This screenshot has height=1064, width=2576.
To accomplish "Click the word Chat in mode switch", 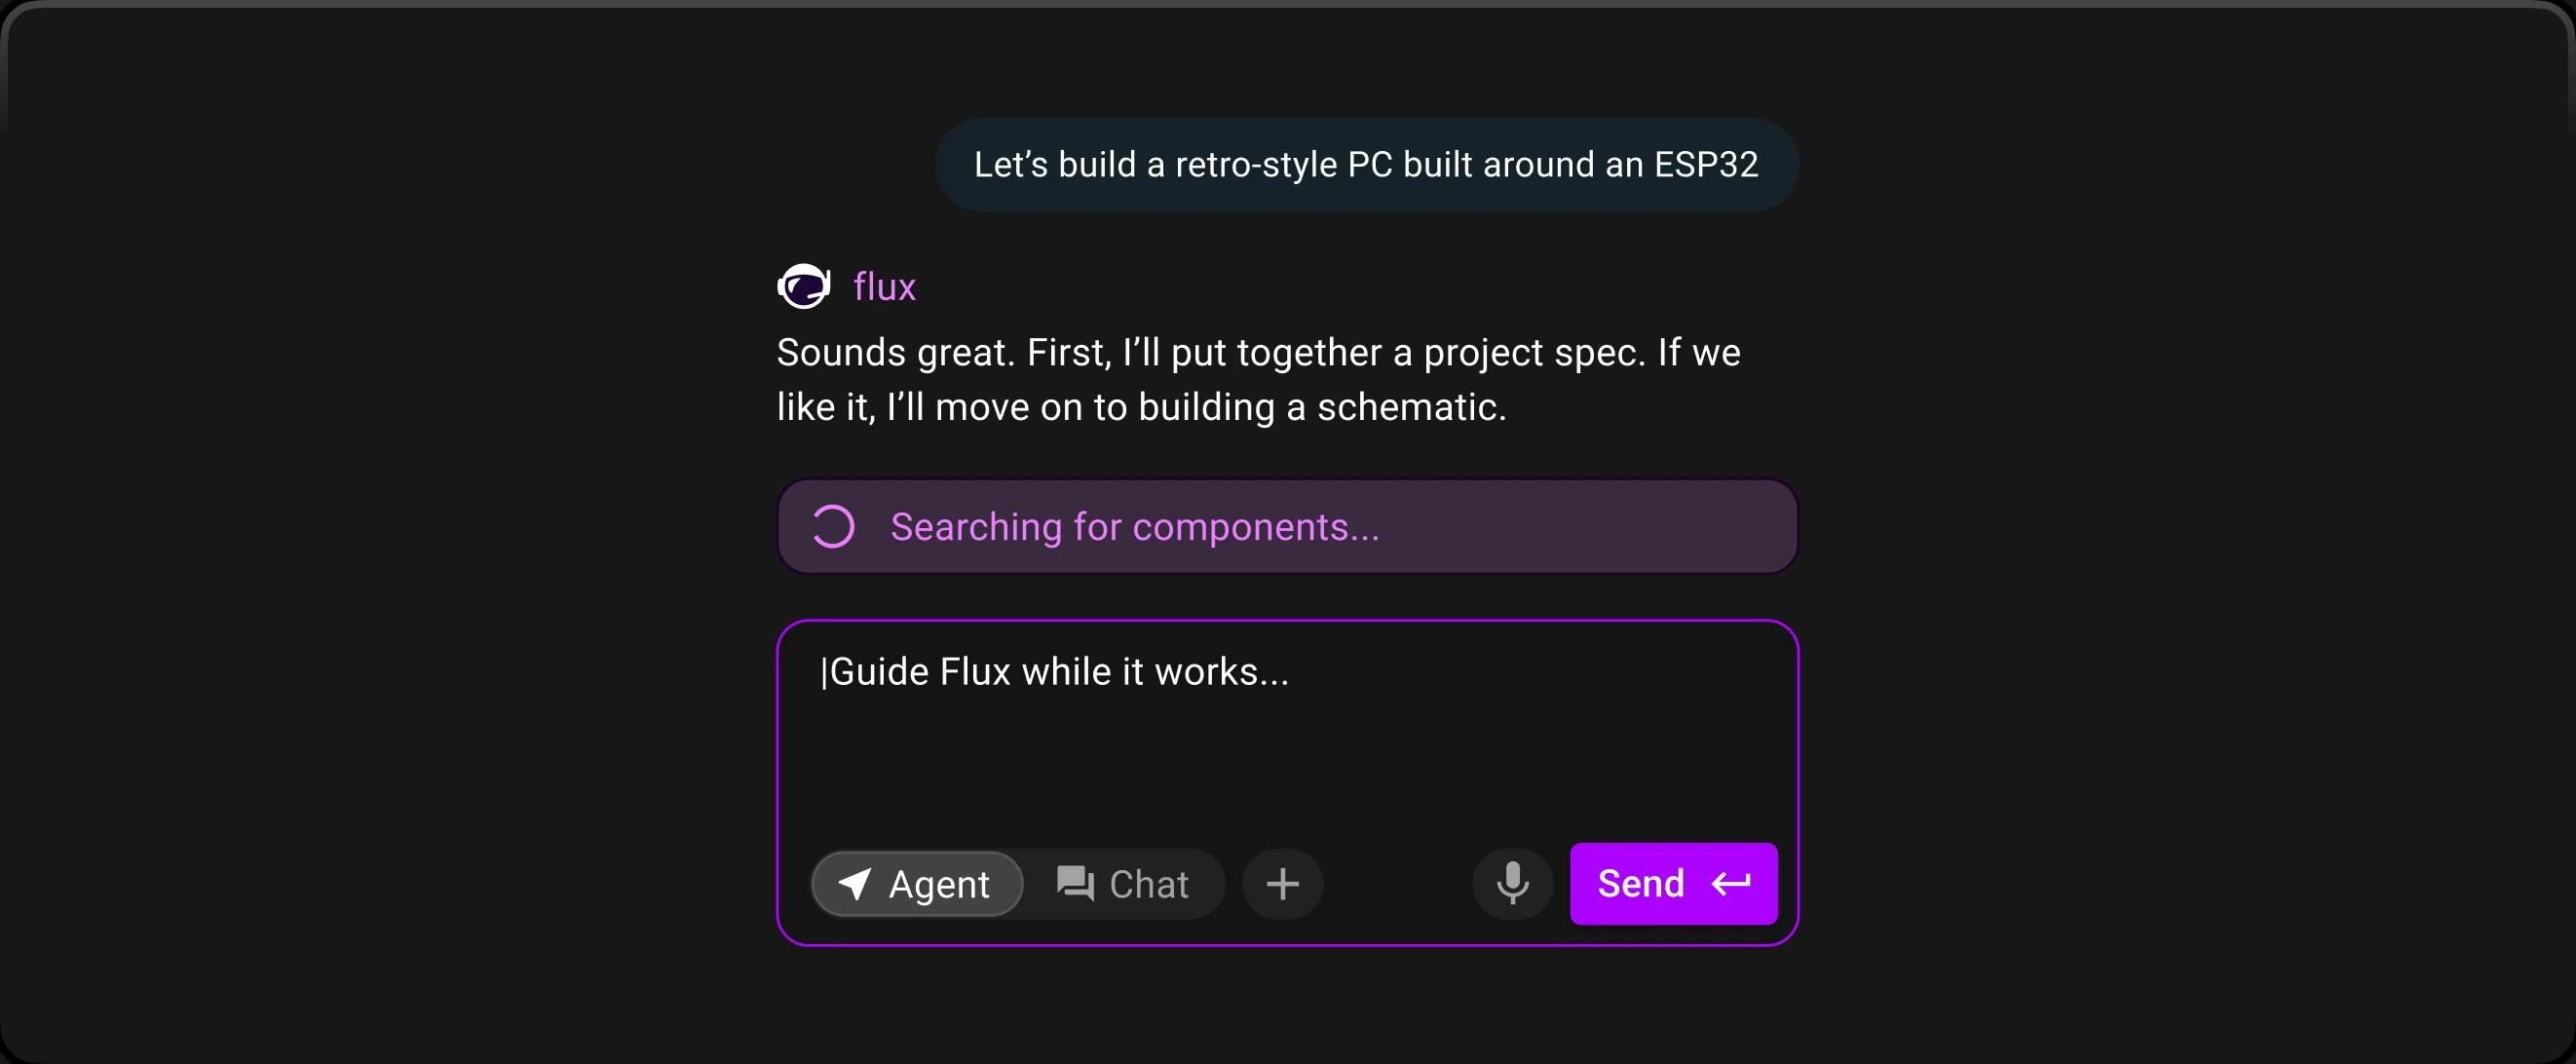I will (x=1149, y=884).
